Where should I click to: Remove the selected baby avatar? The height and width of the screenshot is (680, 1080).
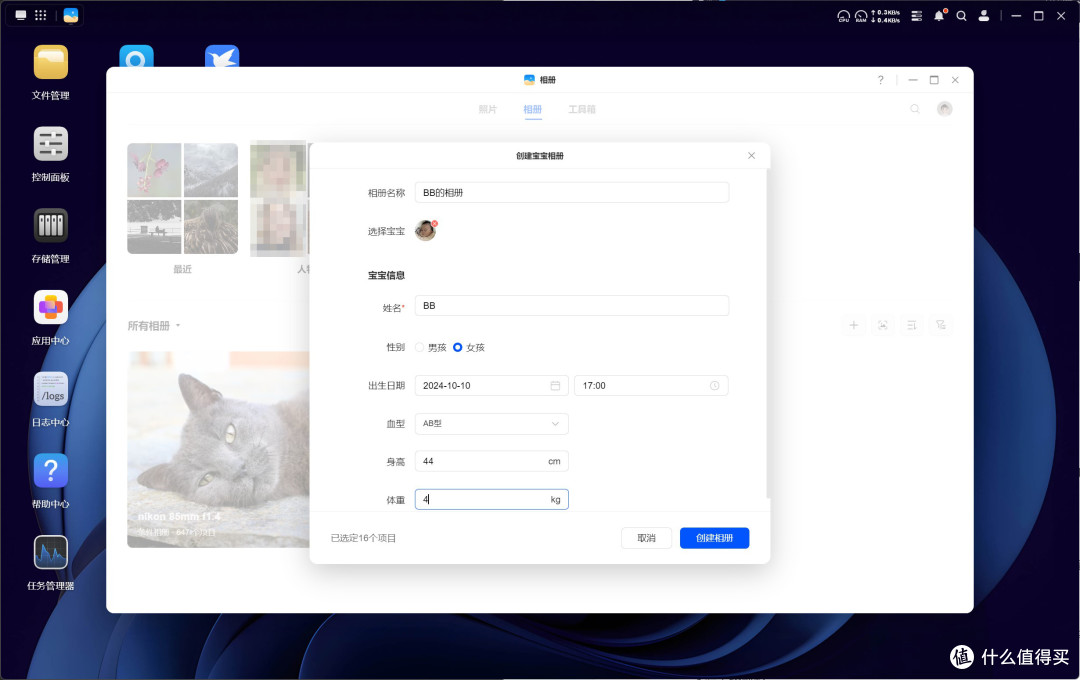[435, 223]
